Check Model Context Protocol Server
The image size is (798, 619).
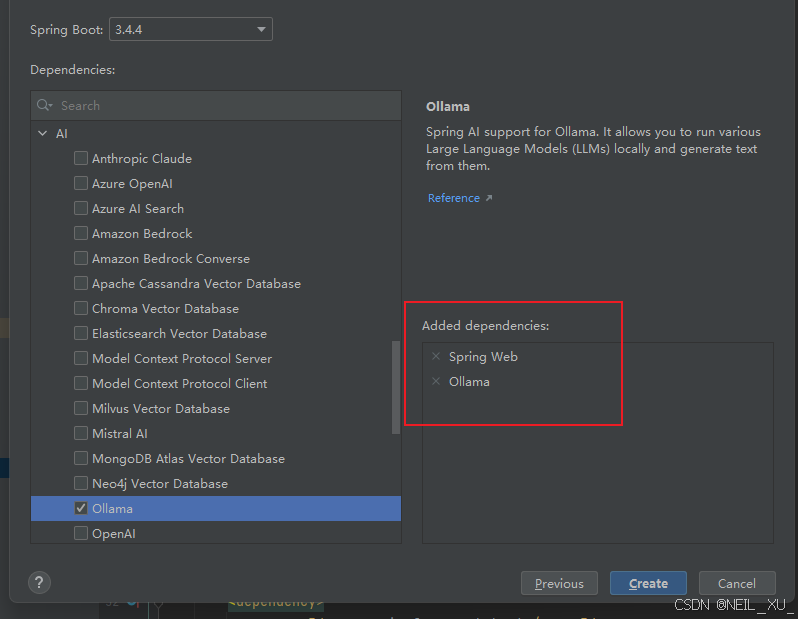click(81, 358)
